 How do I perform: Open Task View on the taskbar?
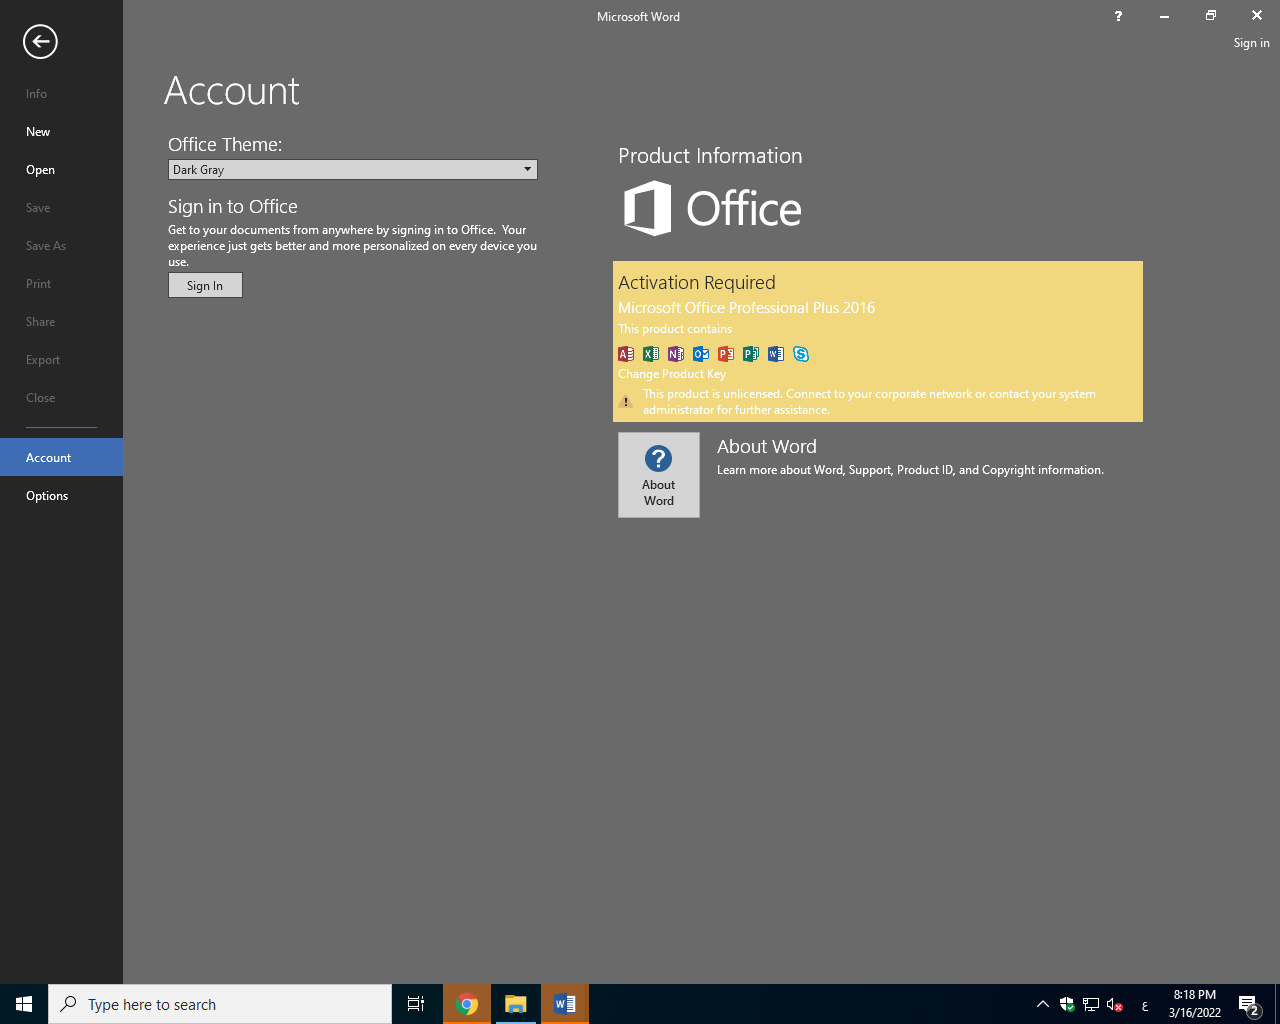[x=416, y=1004]
